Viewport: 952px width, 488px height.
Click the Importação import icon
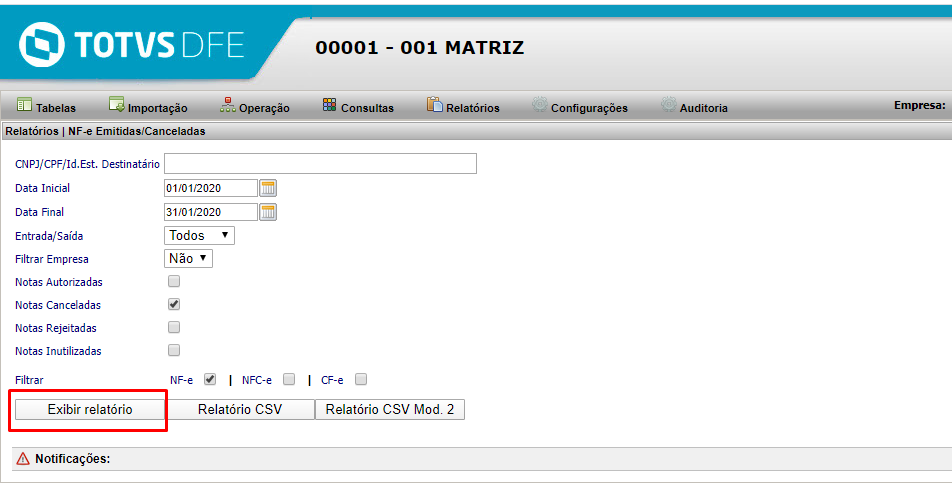point(117,104)
